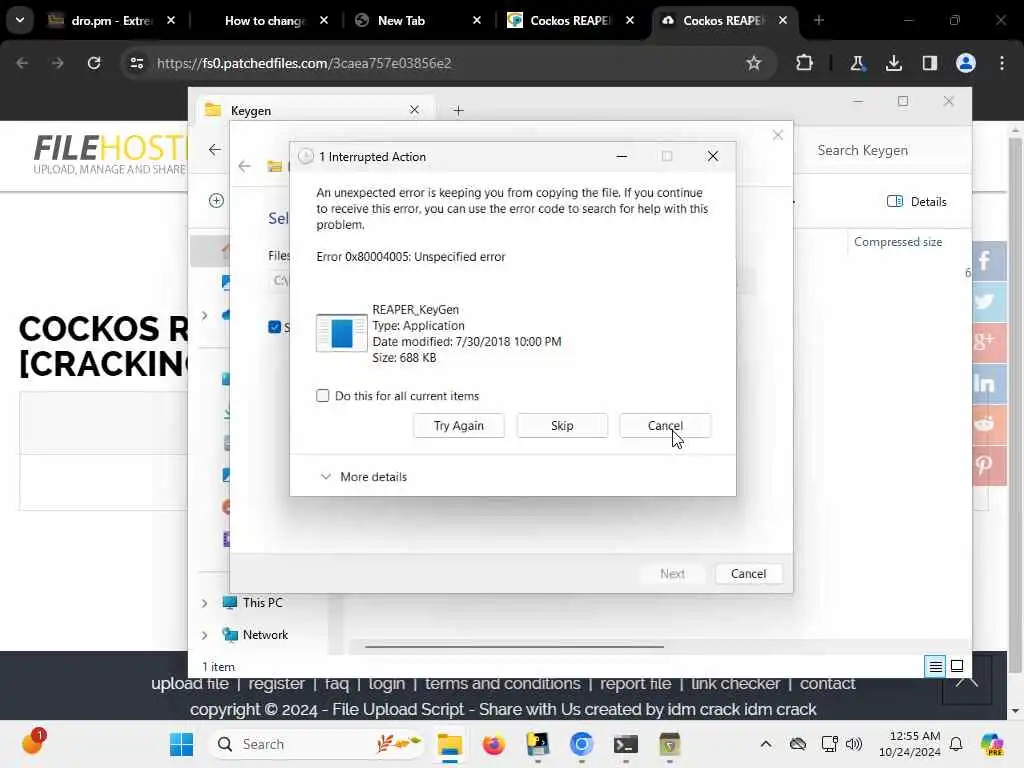Click the browser back arrow
This screenshot has width=1024, height=768.
coord(22,63)
